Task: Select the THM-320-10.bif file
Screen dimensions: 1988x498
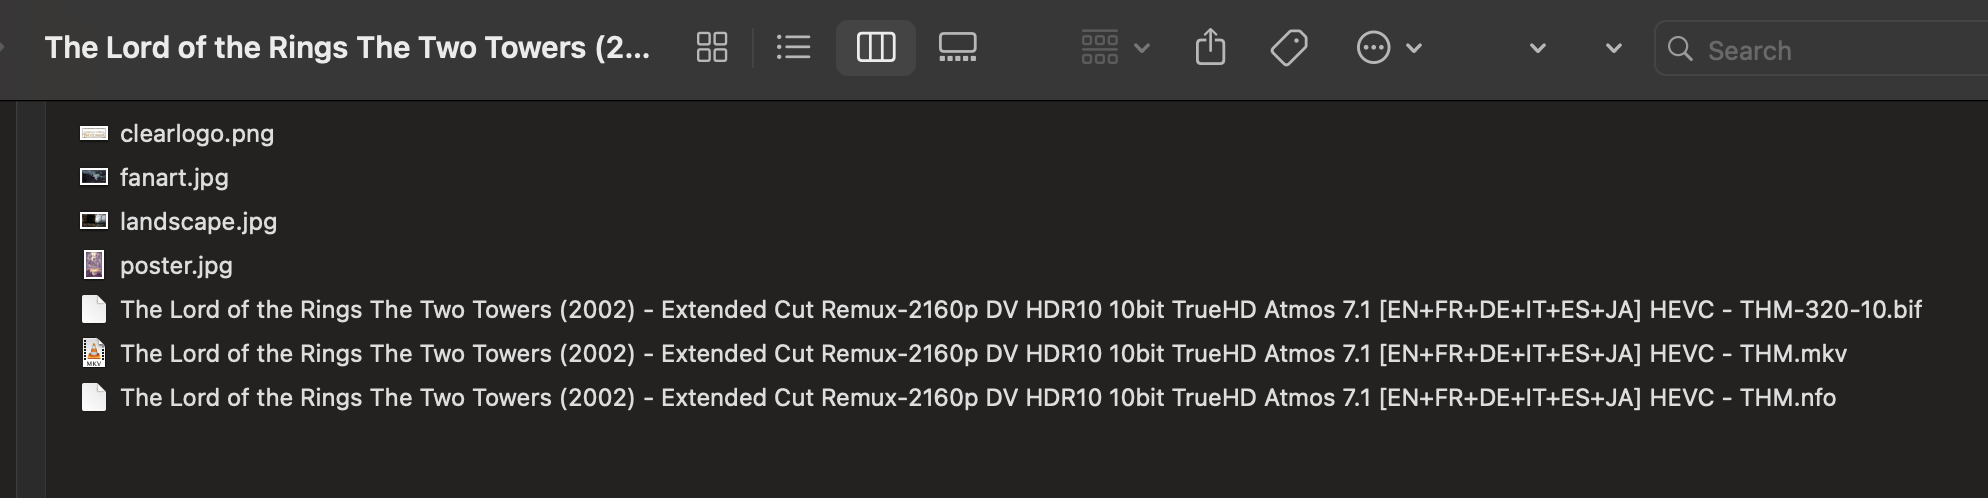Action: click(1020, 309)
